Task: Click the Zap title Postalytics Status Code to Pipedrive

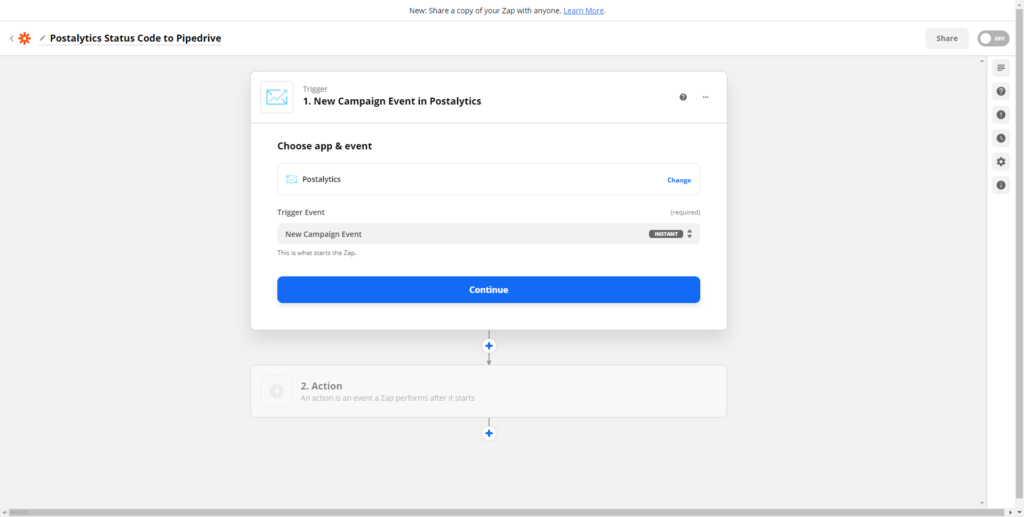Action: pyautogui.click(x=136, y=39)
